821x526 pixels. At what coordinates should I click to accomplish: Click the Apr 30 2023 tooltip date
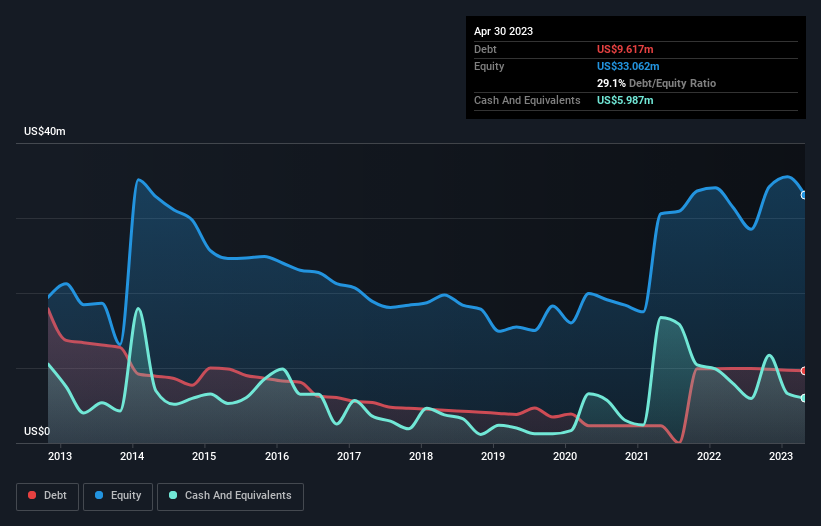[503, 31]
